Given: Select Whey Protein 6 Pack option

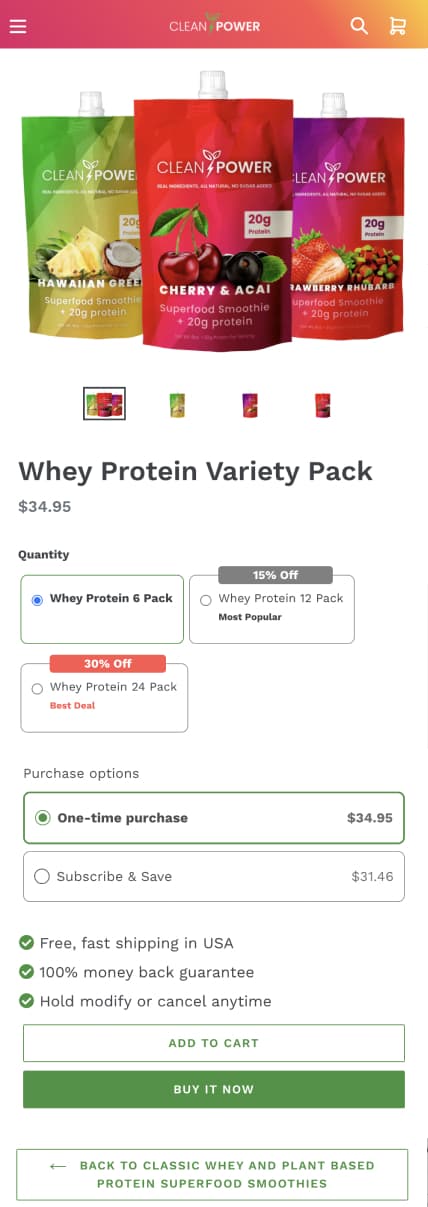Looking at the screenshot, I should point(102,609).
